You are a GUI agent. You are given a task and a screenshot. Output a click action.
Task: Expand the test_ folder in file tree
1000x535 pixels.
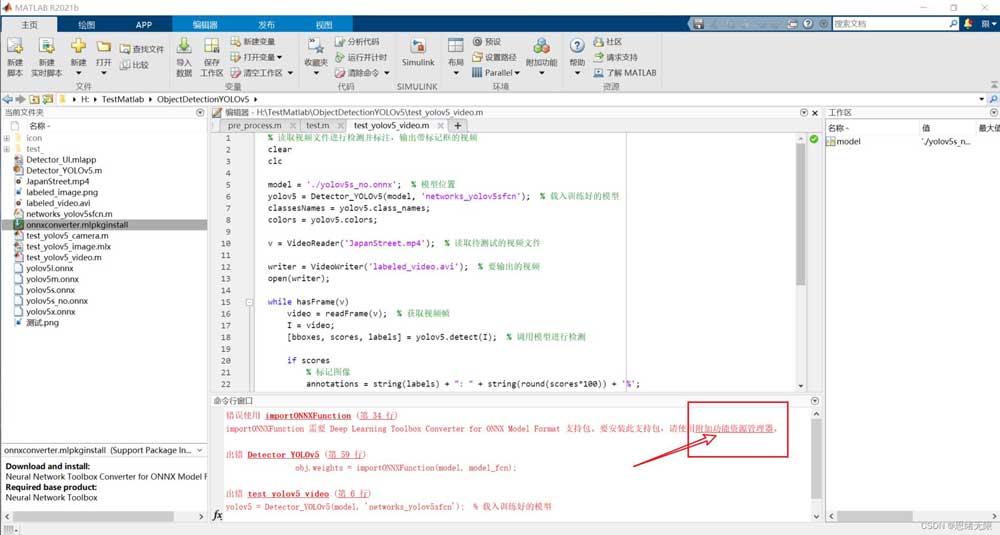(7, 148)
